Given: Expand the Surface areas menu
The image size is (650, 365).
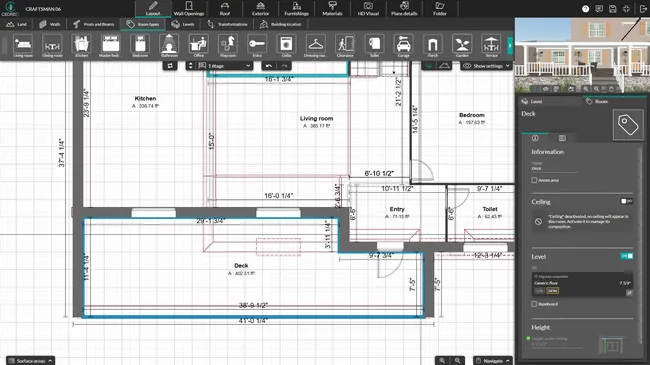Looking at the screenshot, I should 31,361.
